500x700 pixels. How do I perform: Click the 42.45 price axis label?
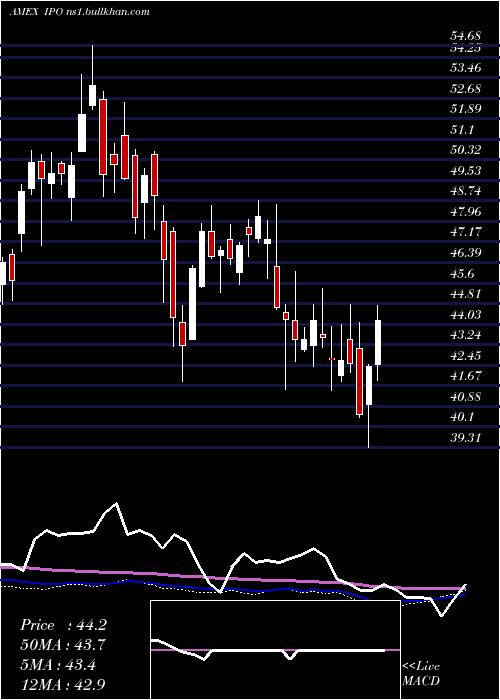coord(466,356)
